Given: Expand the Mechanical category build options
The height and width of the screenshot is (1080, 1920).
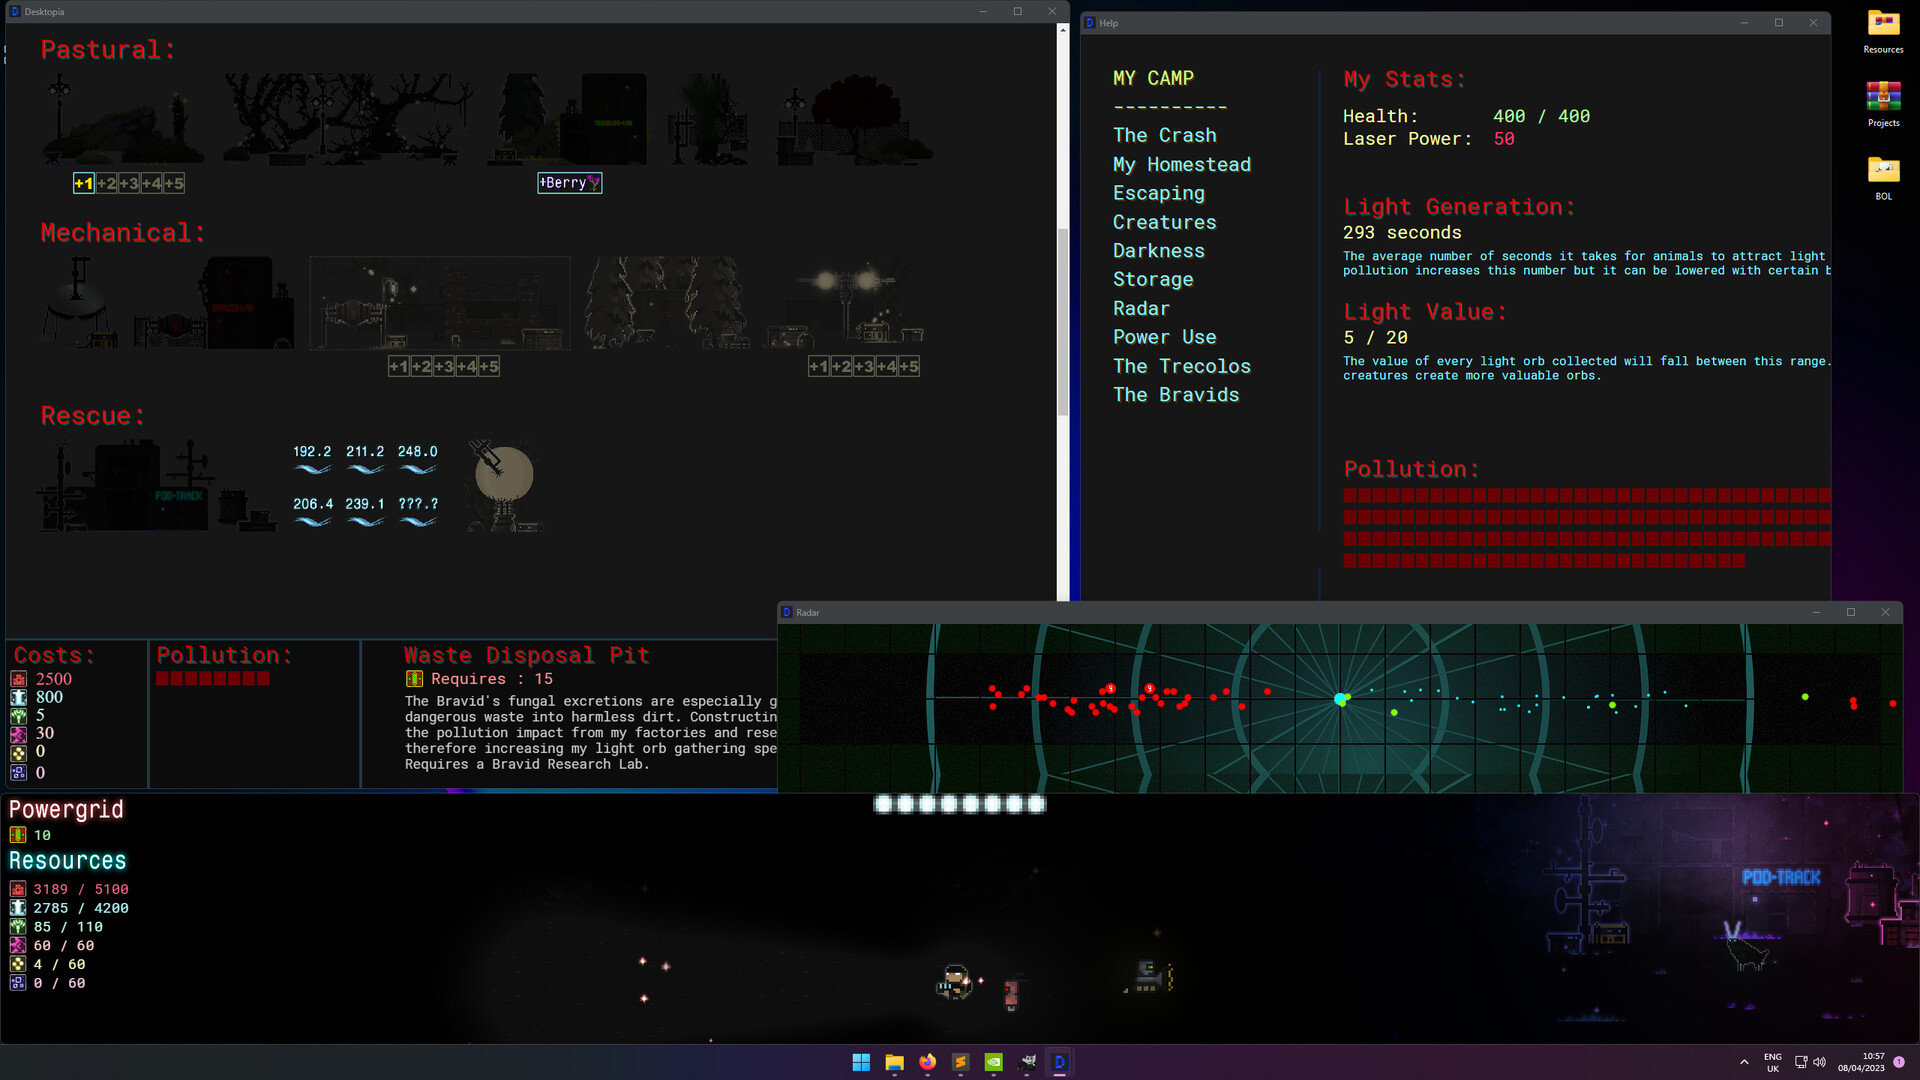Looking at the screenshot, I should [x=121, y=233].
